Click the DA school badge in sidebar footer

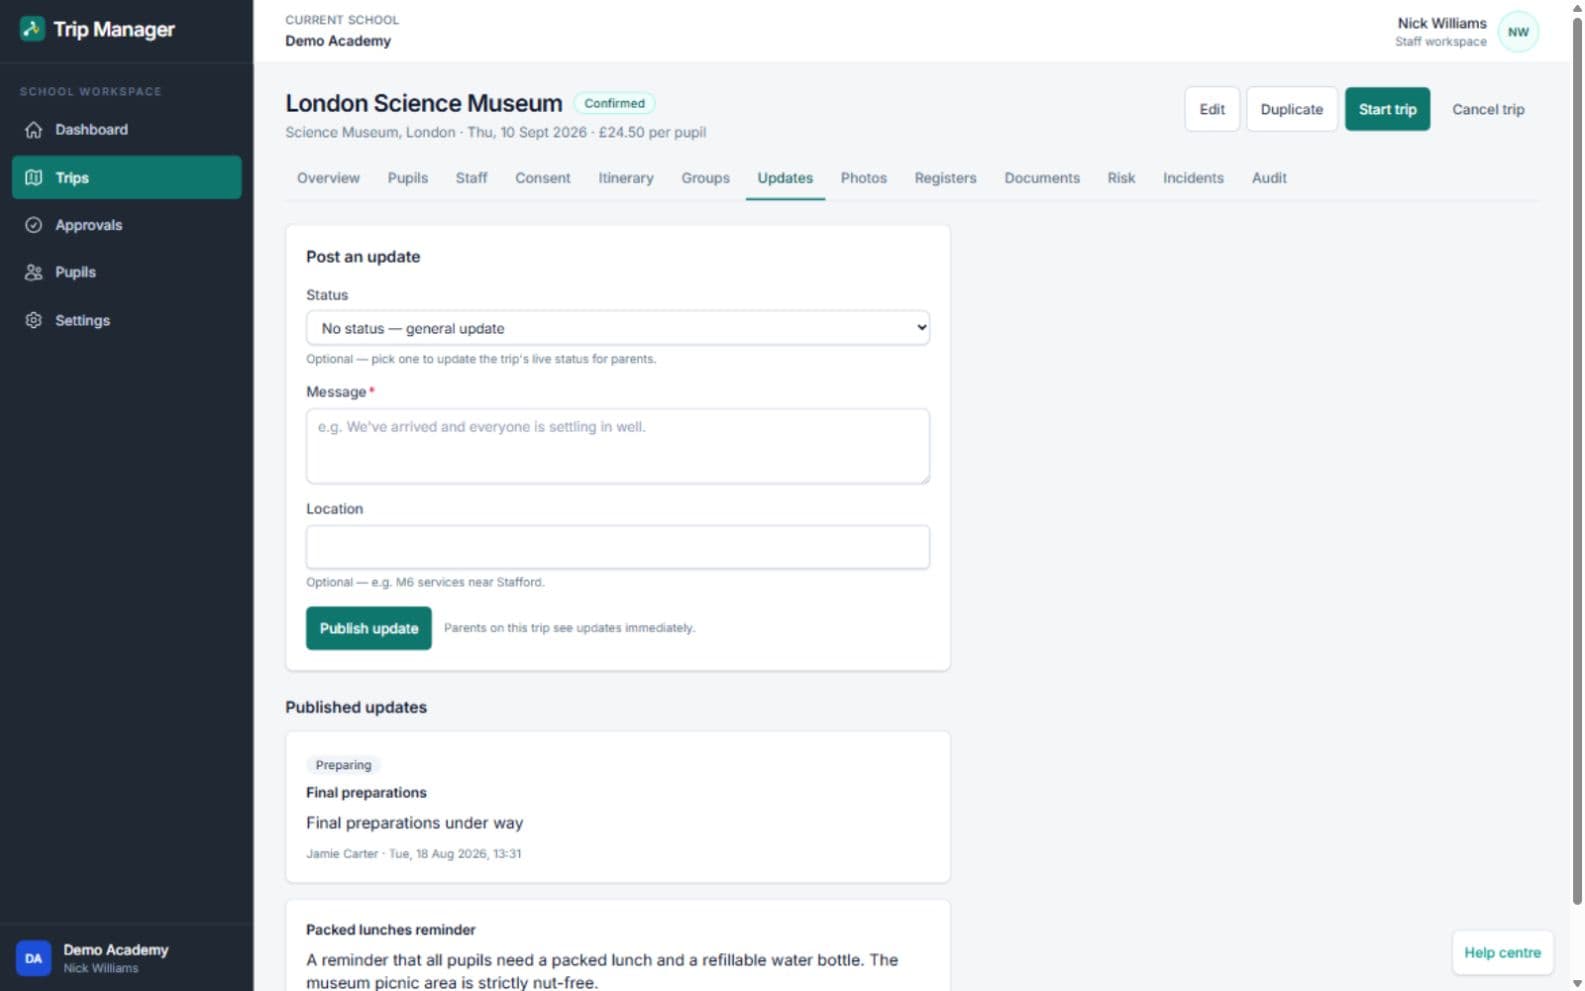(33, 958)
